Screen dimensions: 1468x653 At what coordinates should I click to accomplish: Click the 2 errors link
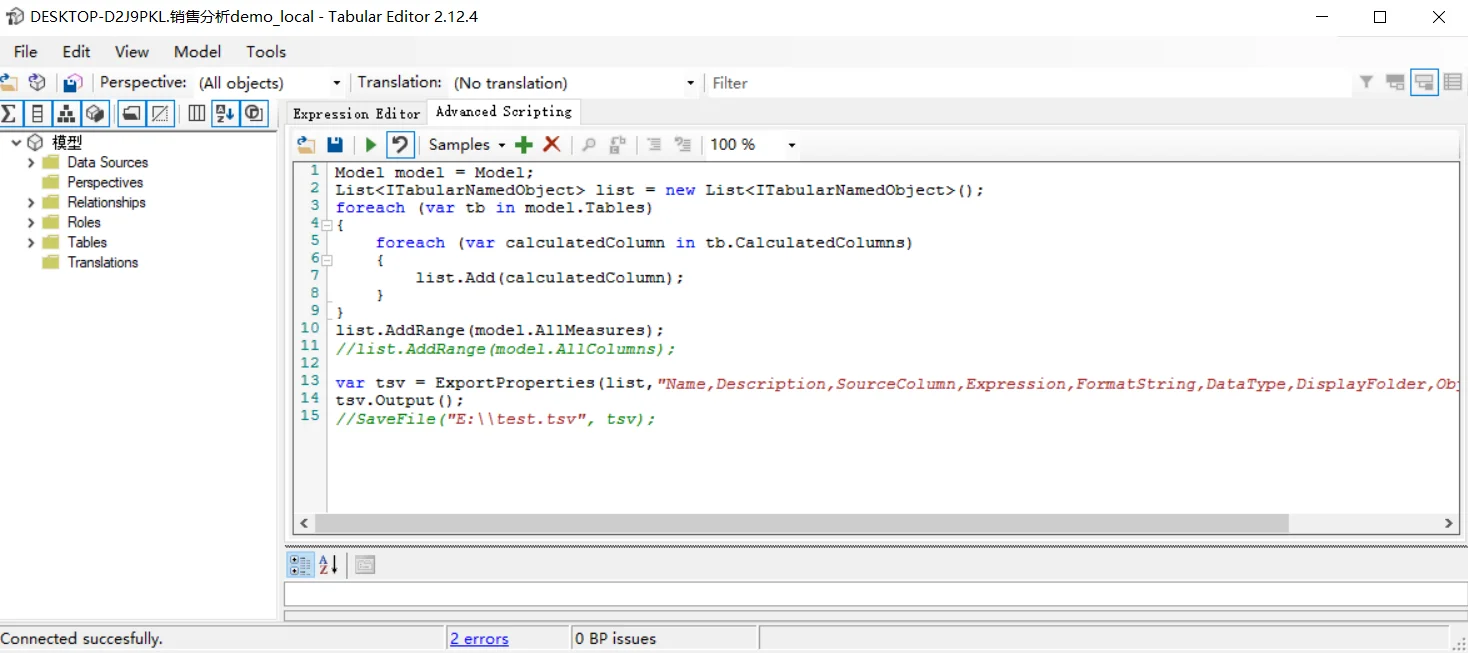(x=479, y=639)
